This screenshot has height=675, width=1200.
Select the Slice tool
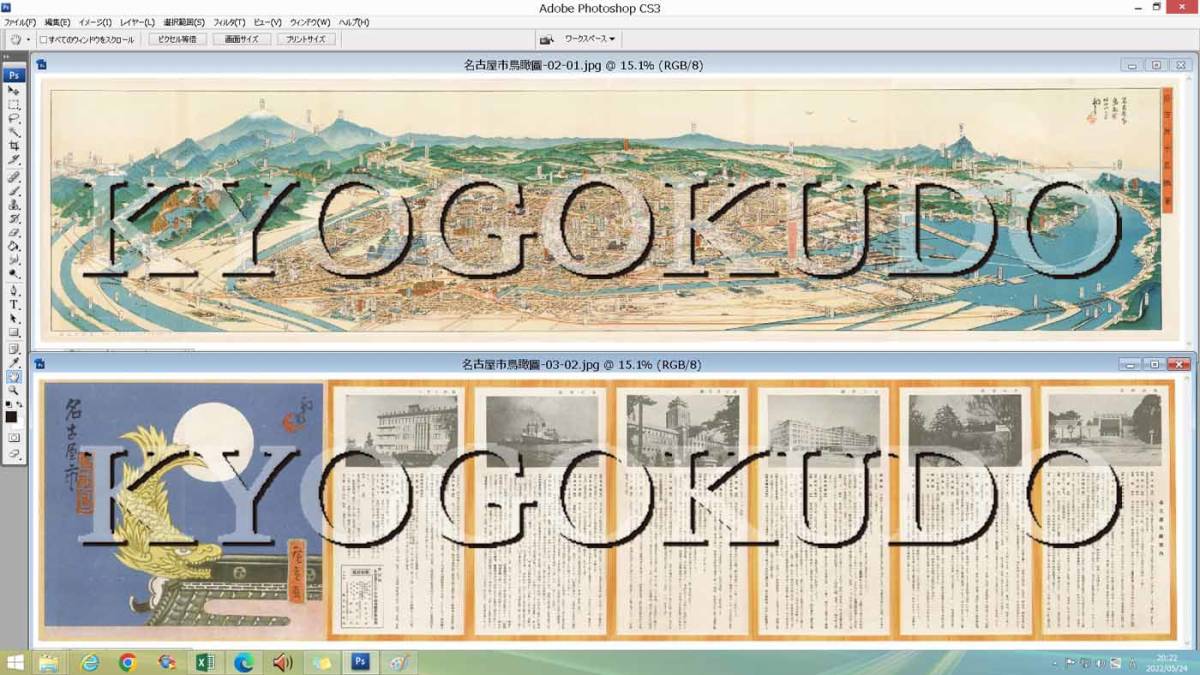14,159
